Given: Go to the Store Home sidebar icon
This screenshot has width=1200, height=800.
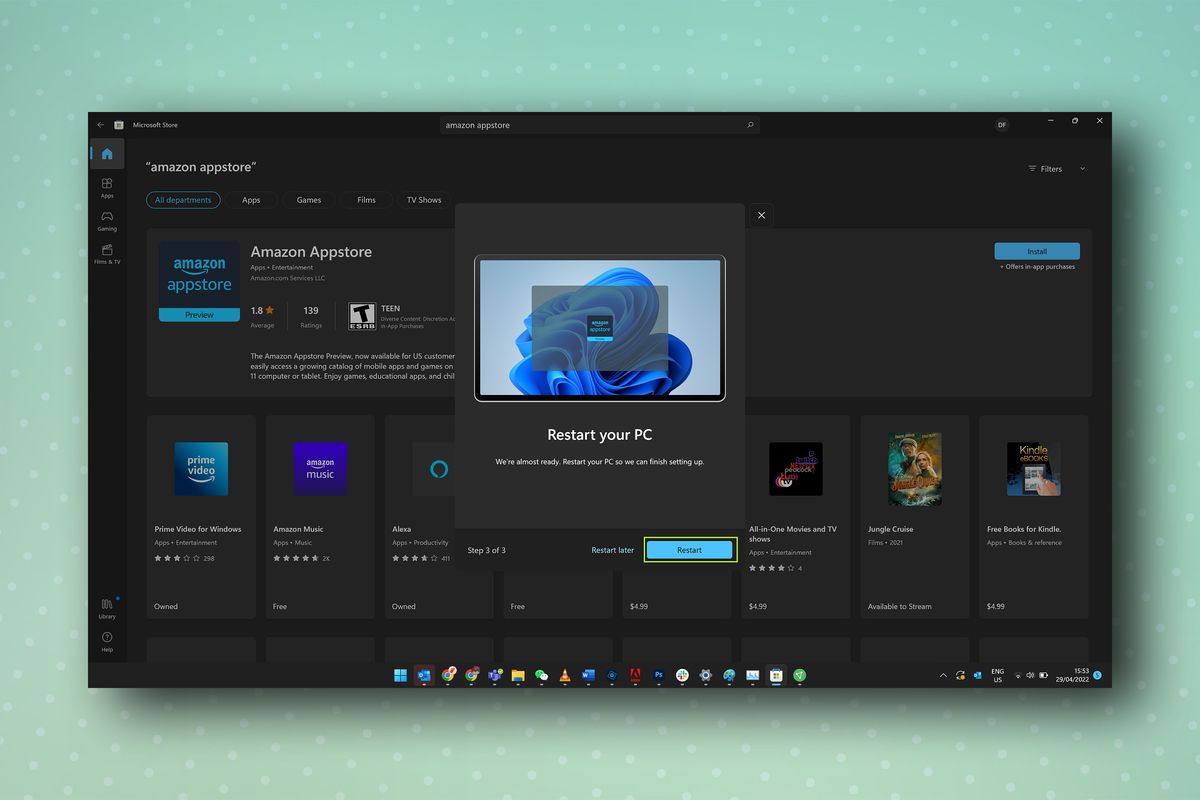Looking at the screenshot, I should pyautogui.click(x=107, y=153).
